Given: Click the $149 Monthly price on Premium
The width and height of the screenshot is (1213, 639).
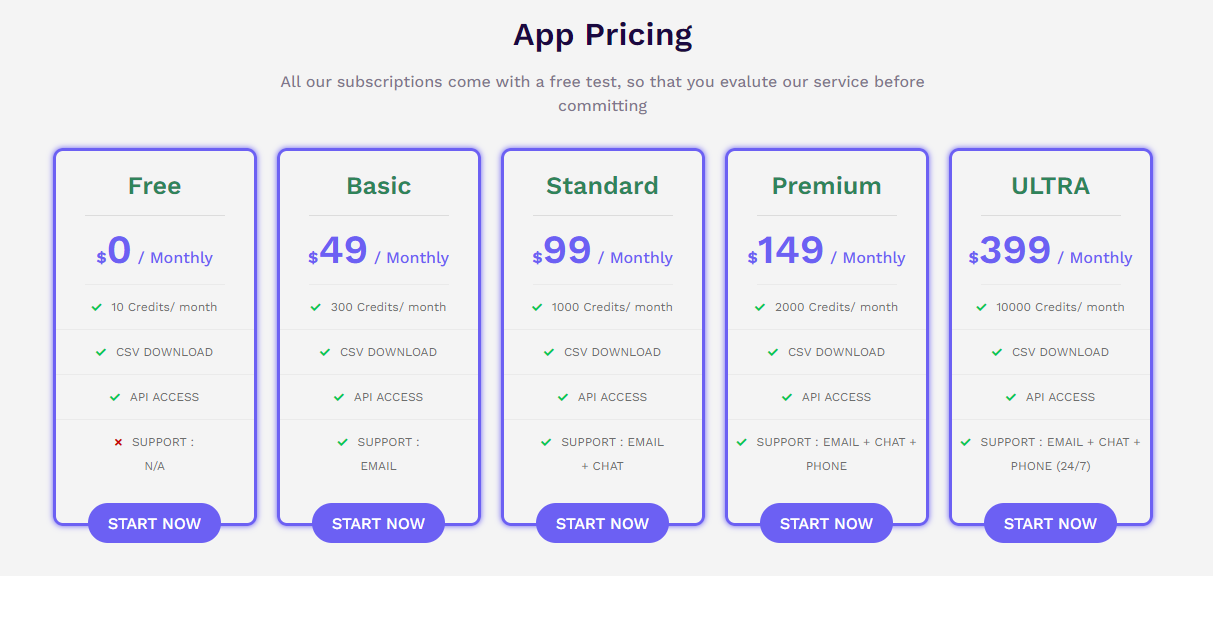Looking at the screenshot, I should click(826, 252).
